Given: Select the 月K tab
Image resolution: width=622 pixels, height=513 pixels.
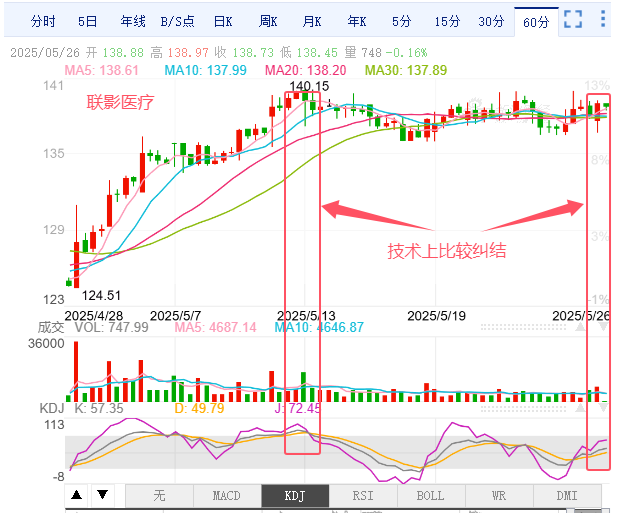Looking at the screenshot, I should pos(312,21).
